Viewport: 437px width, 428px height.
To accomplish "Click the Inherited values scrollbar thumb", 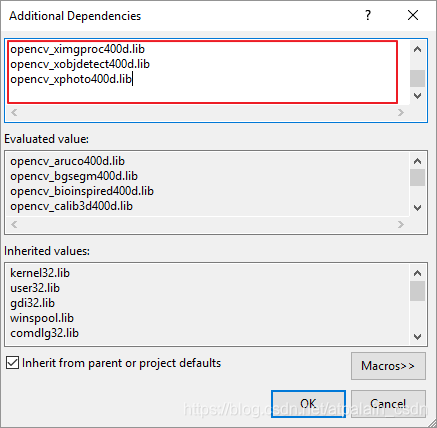I will click(417, 291).
